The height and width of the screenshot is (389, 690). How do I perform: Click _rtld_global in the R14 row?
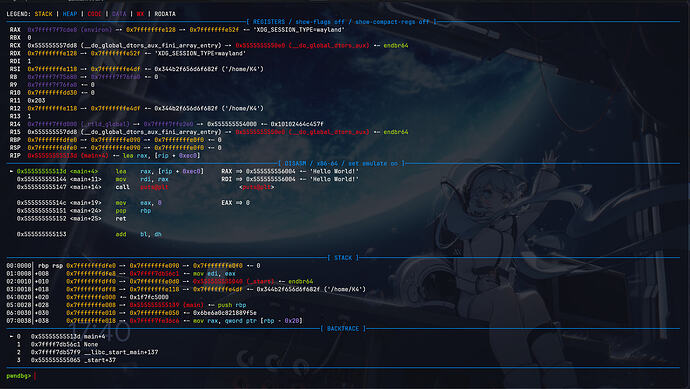pos(105,124)
